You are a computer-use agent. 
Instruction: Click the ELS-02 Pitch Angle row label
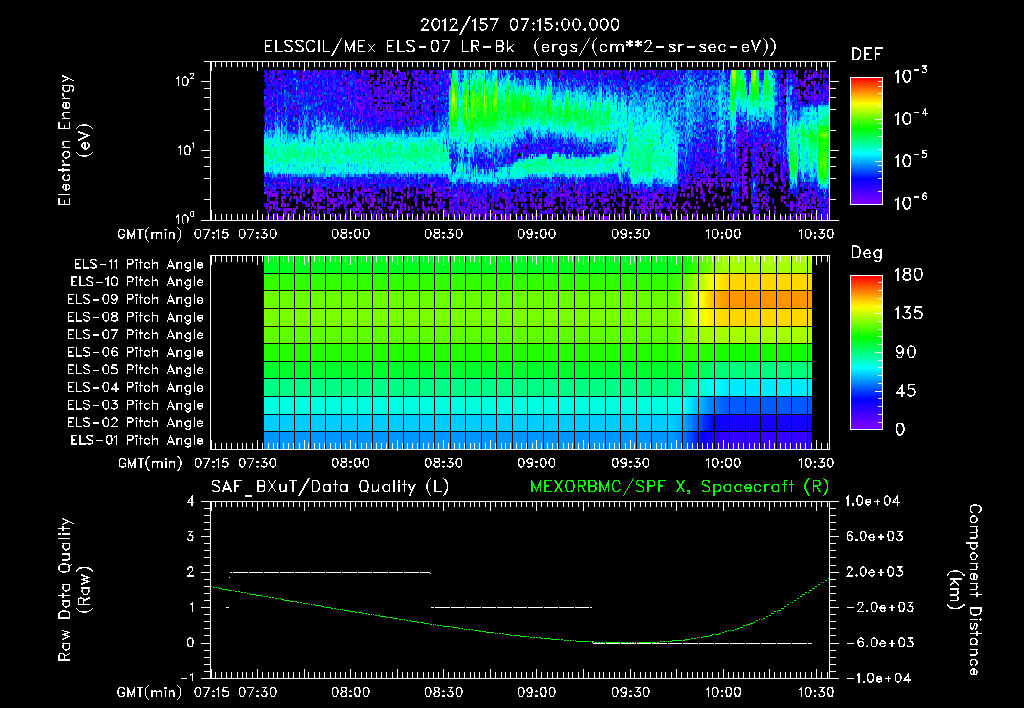coord(135,423)
